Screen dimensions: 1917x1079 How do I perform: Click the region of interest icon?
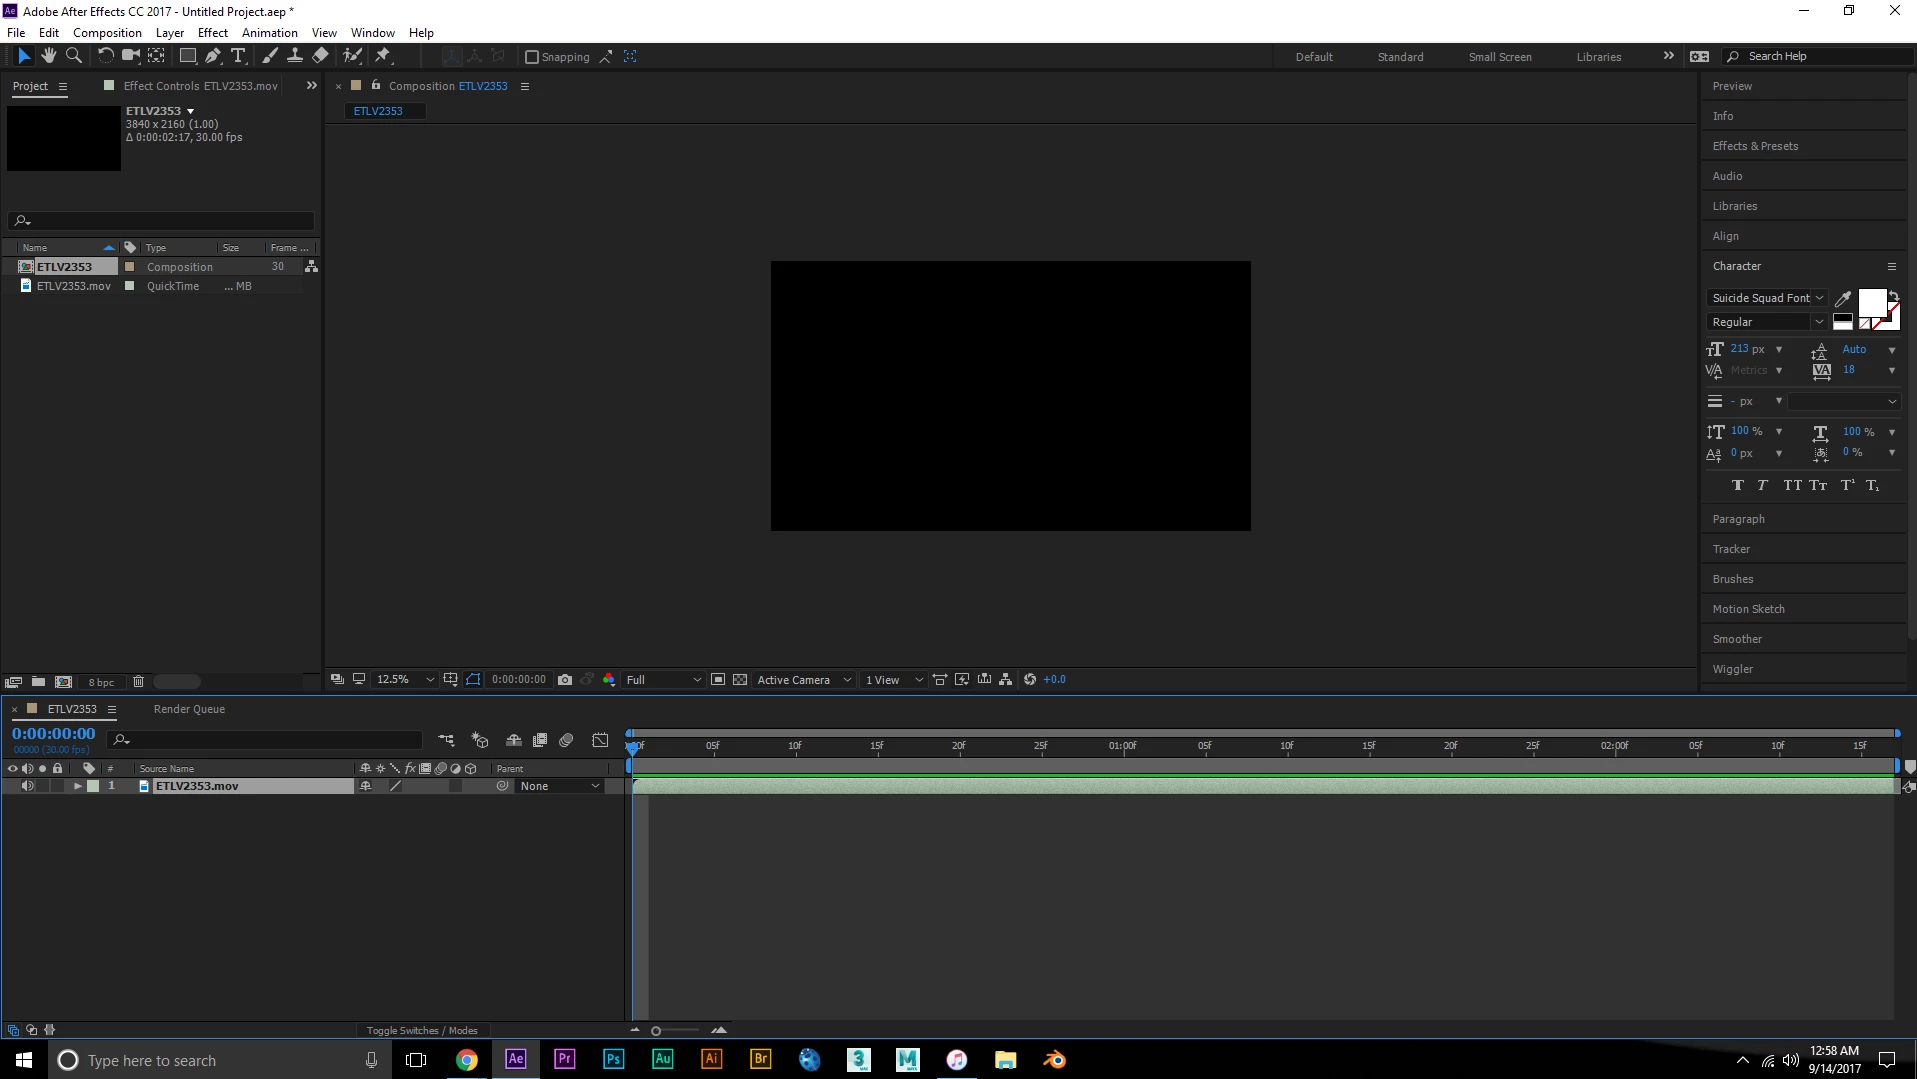(718, 680)
